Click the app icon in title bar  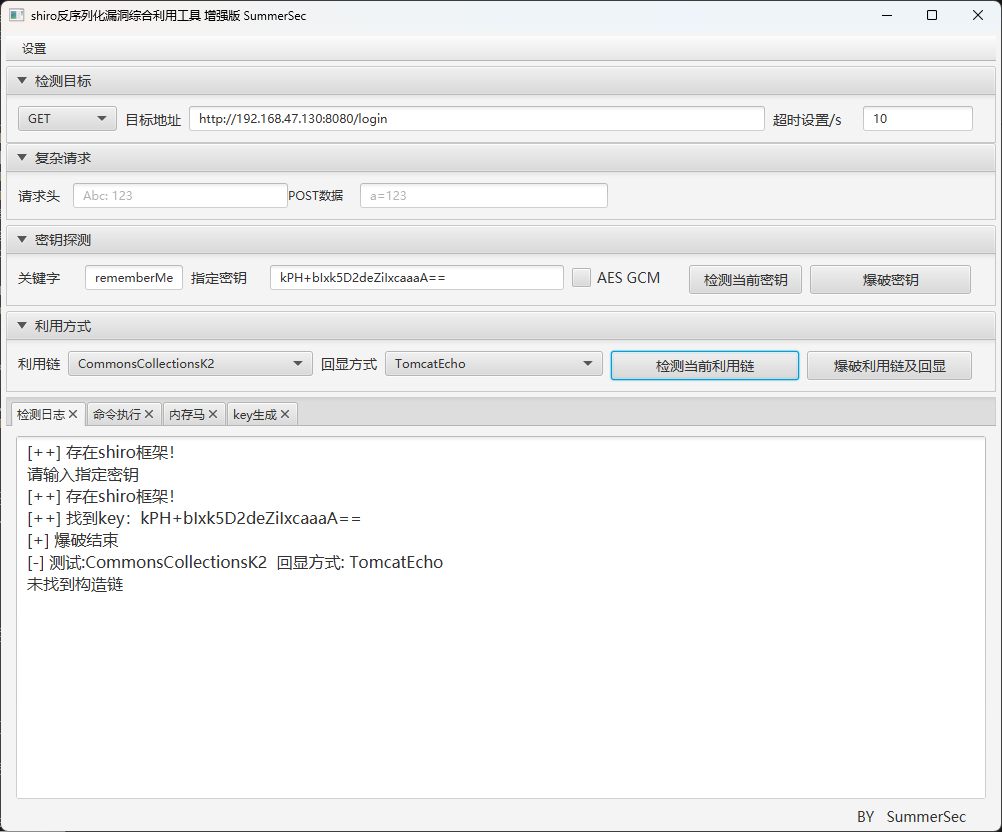point(17,15)
